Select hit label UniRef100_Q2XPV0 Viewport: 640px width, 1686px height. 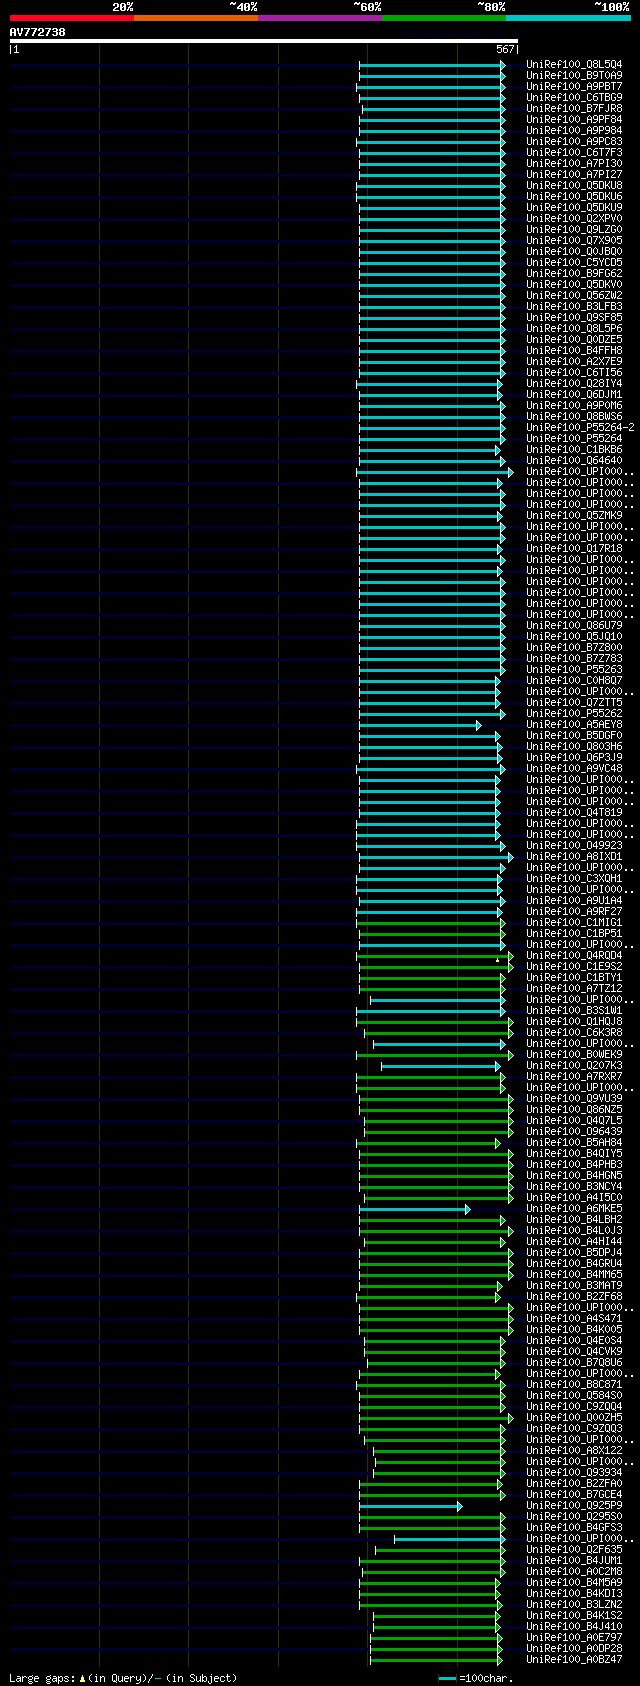tap(574, 218)
